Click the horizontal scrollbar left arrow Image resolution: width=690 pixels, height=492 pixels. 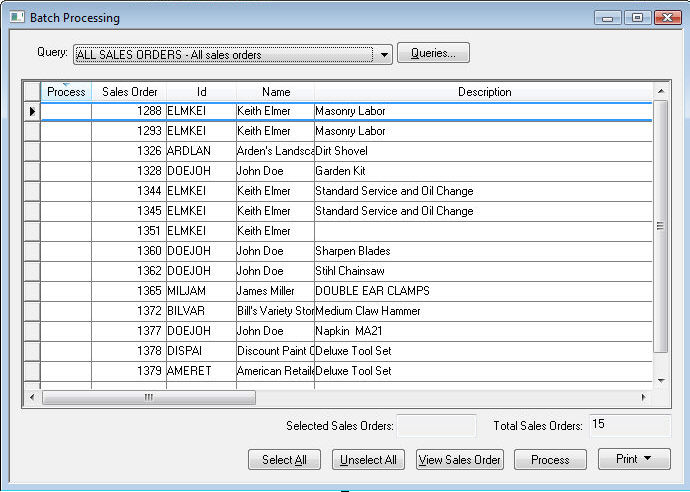click(x=33, y=397)
